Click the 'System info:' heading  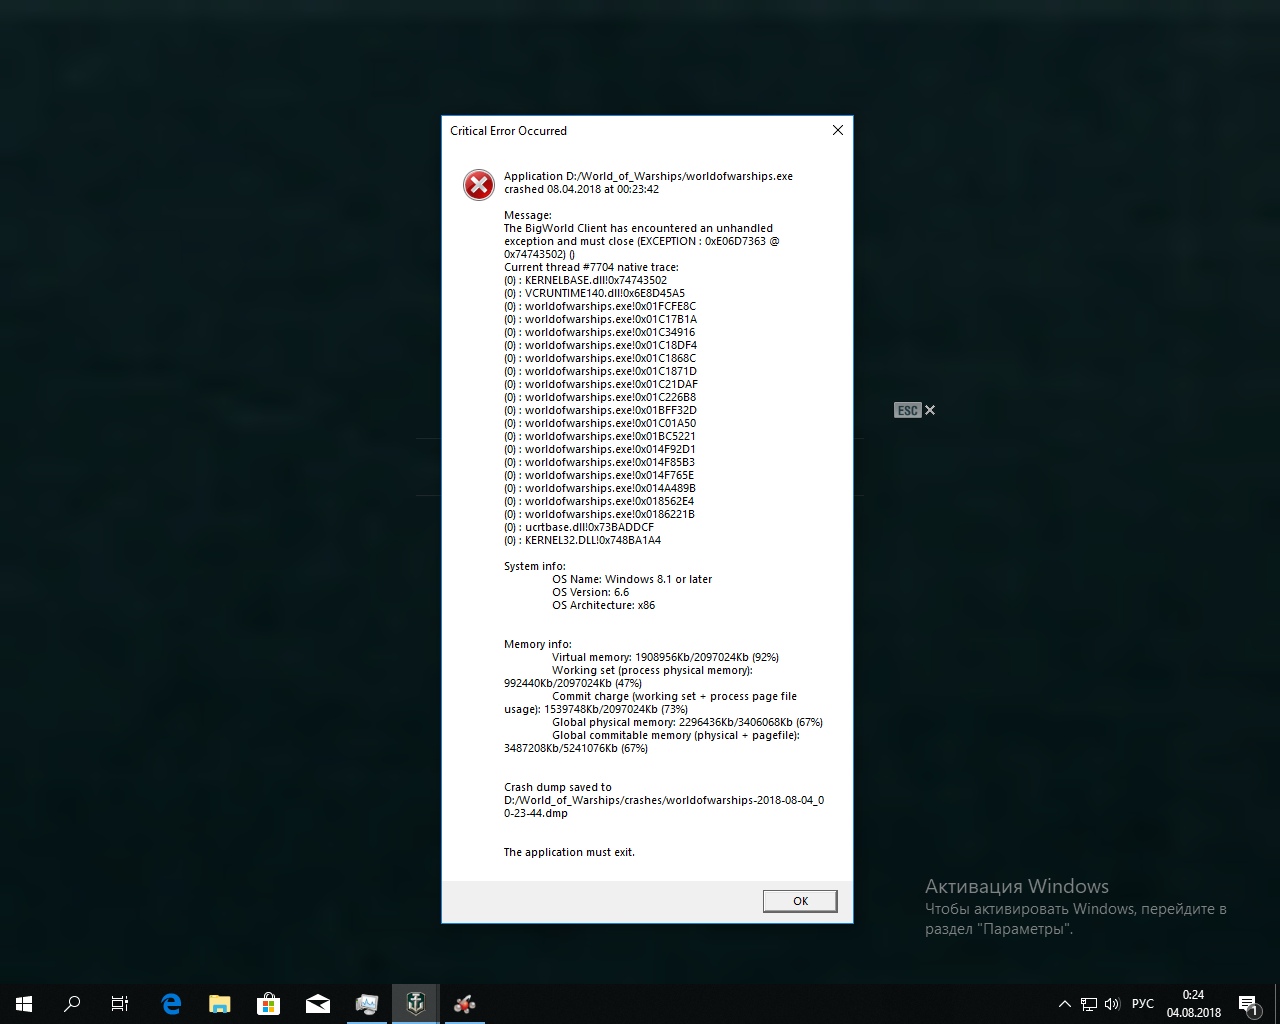pyautogui.click(x=534, y=566)
